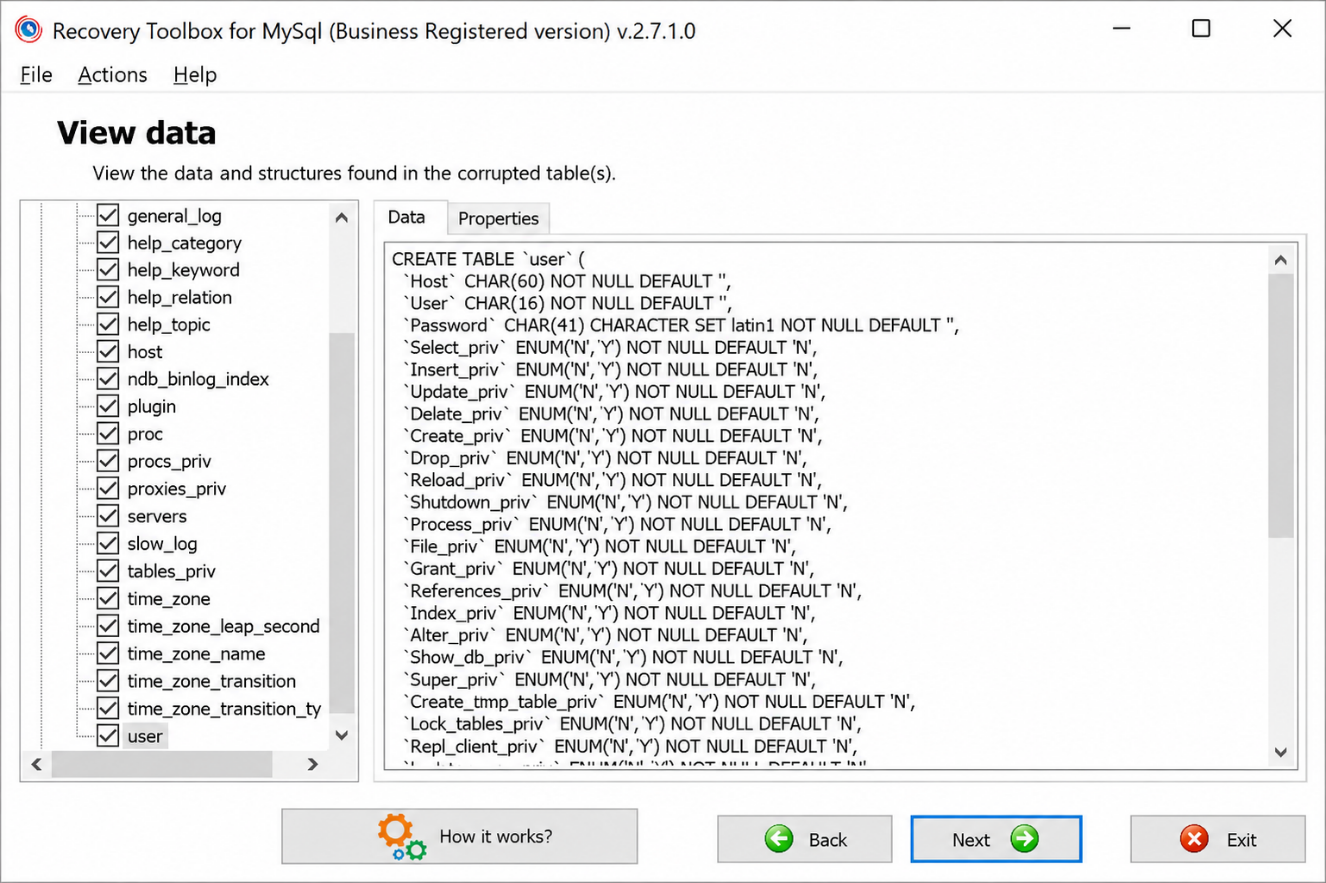The image size is (1326, 883).
Task: Toggle the proxies_priv checkbox
Action: (108, 489)
